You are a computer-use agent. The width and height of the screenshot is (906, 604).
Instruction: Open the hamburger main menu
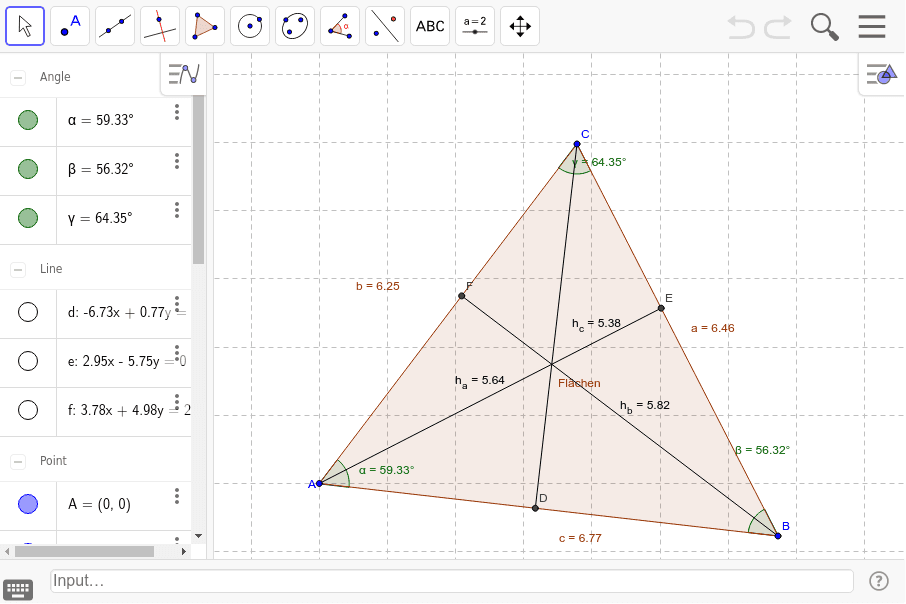pyautogui.click(x=872, y=27)
